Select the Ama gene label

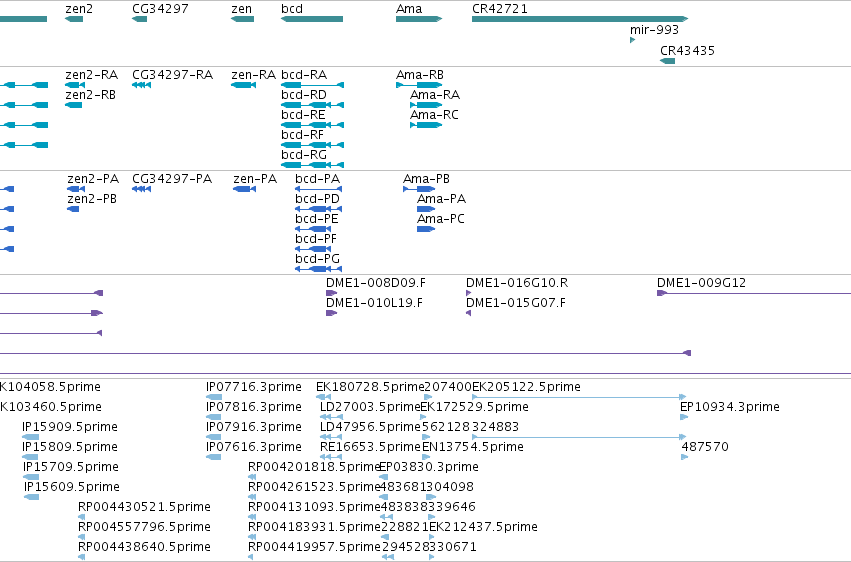409,9
